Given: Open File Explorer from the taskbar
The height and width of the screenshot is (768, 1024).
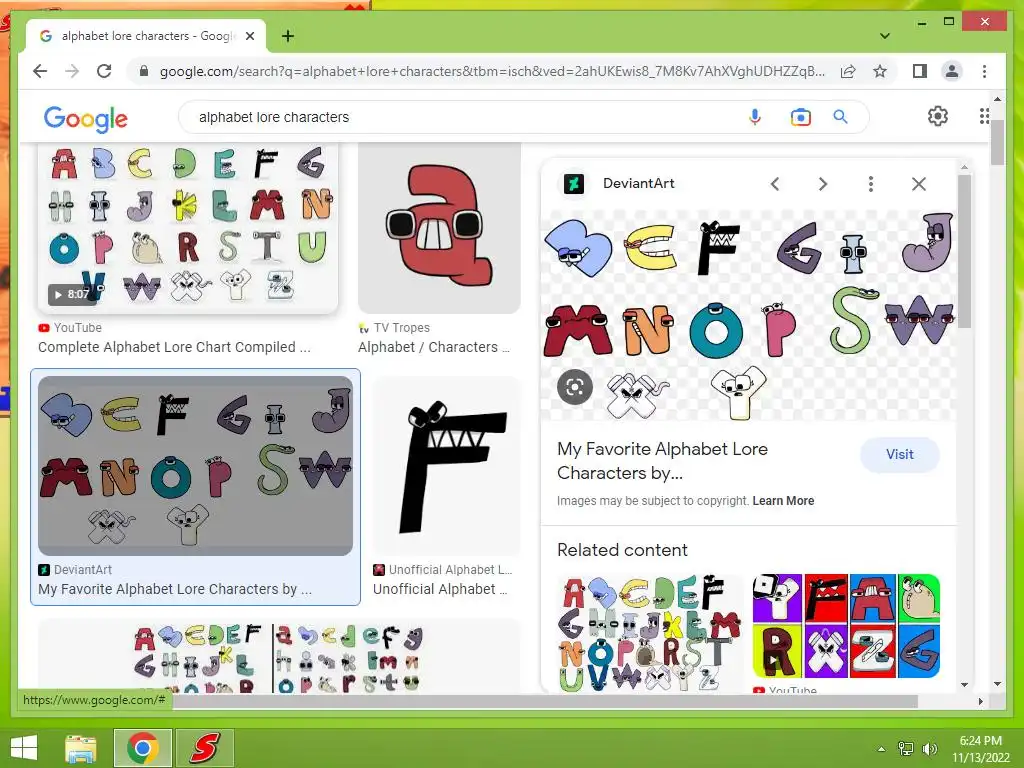Looking at the screenshot, I should pyautogui.click(x=81, y=748).
